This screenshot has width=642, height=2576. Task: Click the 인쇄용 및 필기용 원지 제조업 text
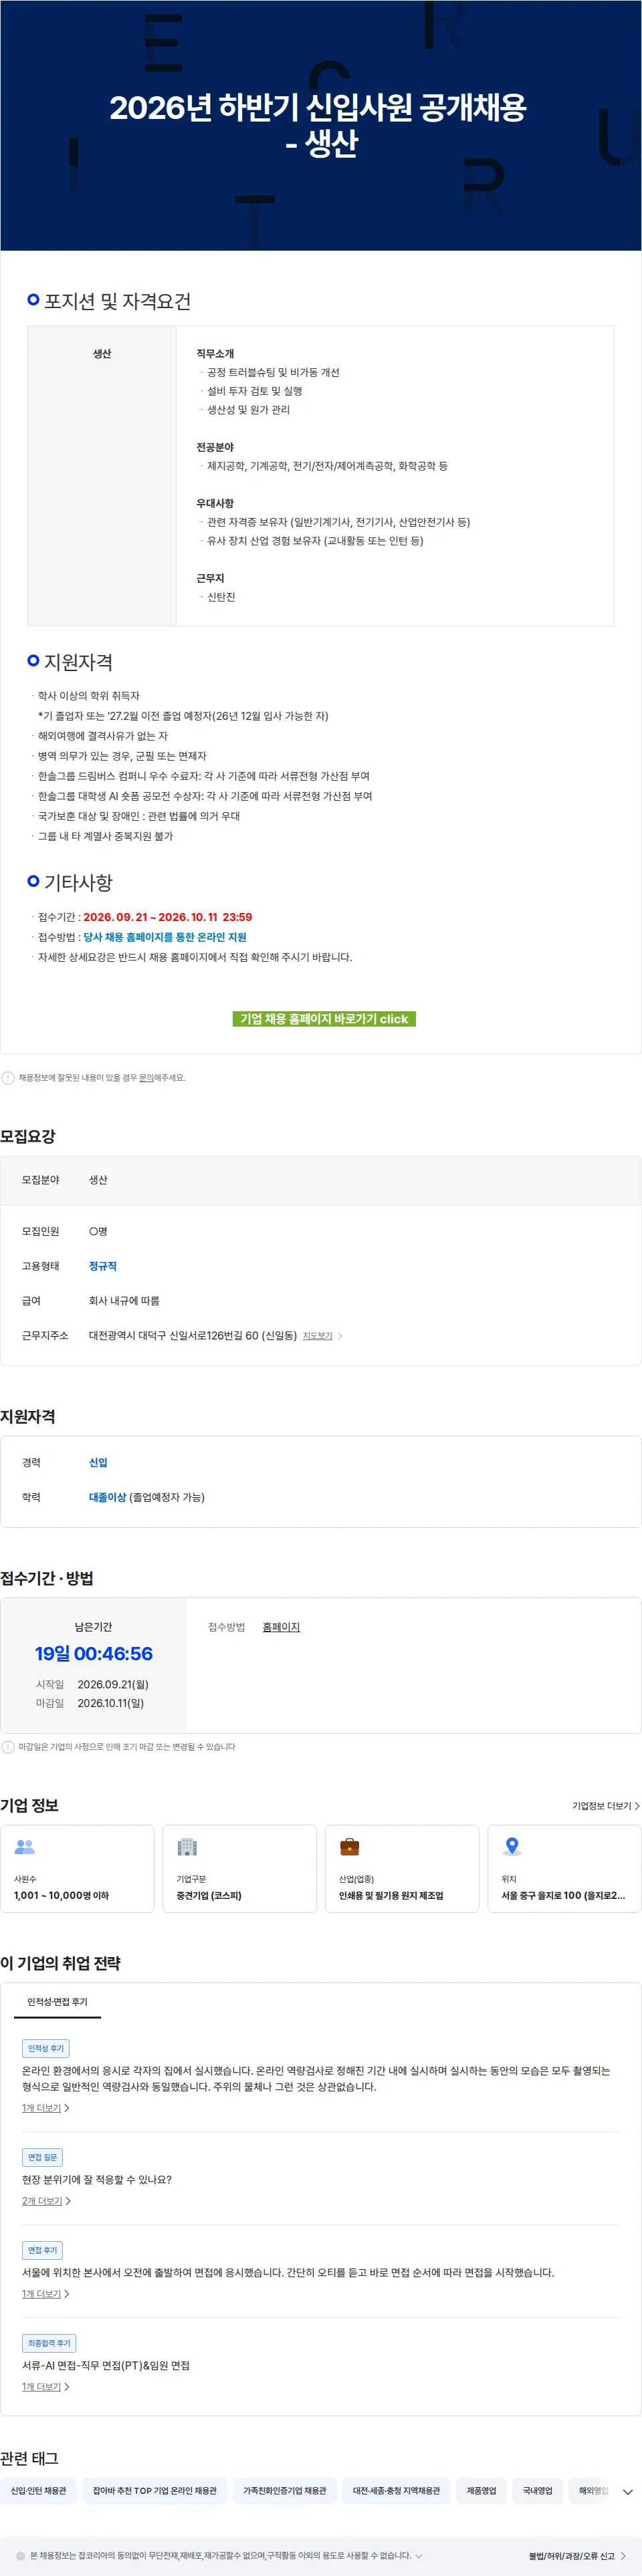391,1895
